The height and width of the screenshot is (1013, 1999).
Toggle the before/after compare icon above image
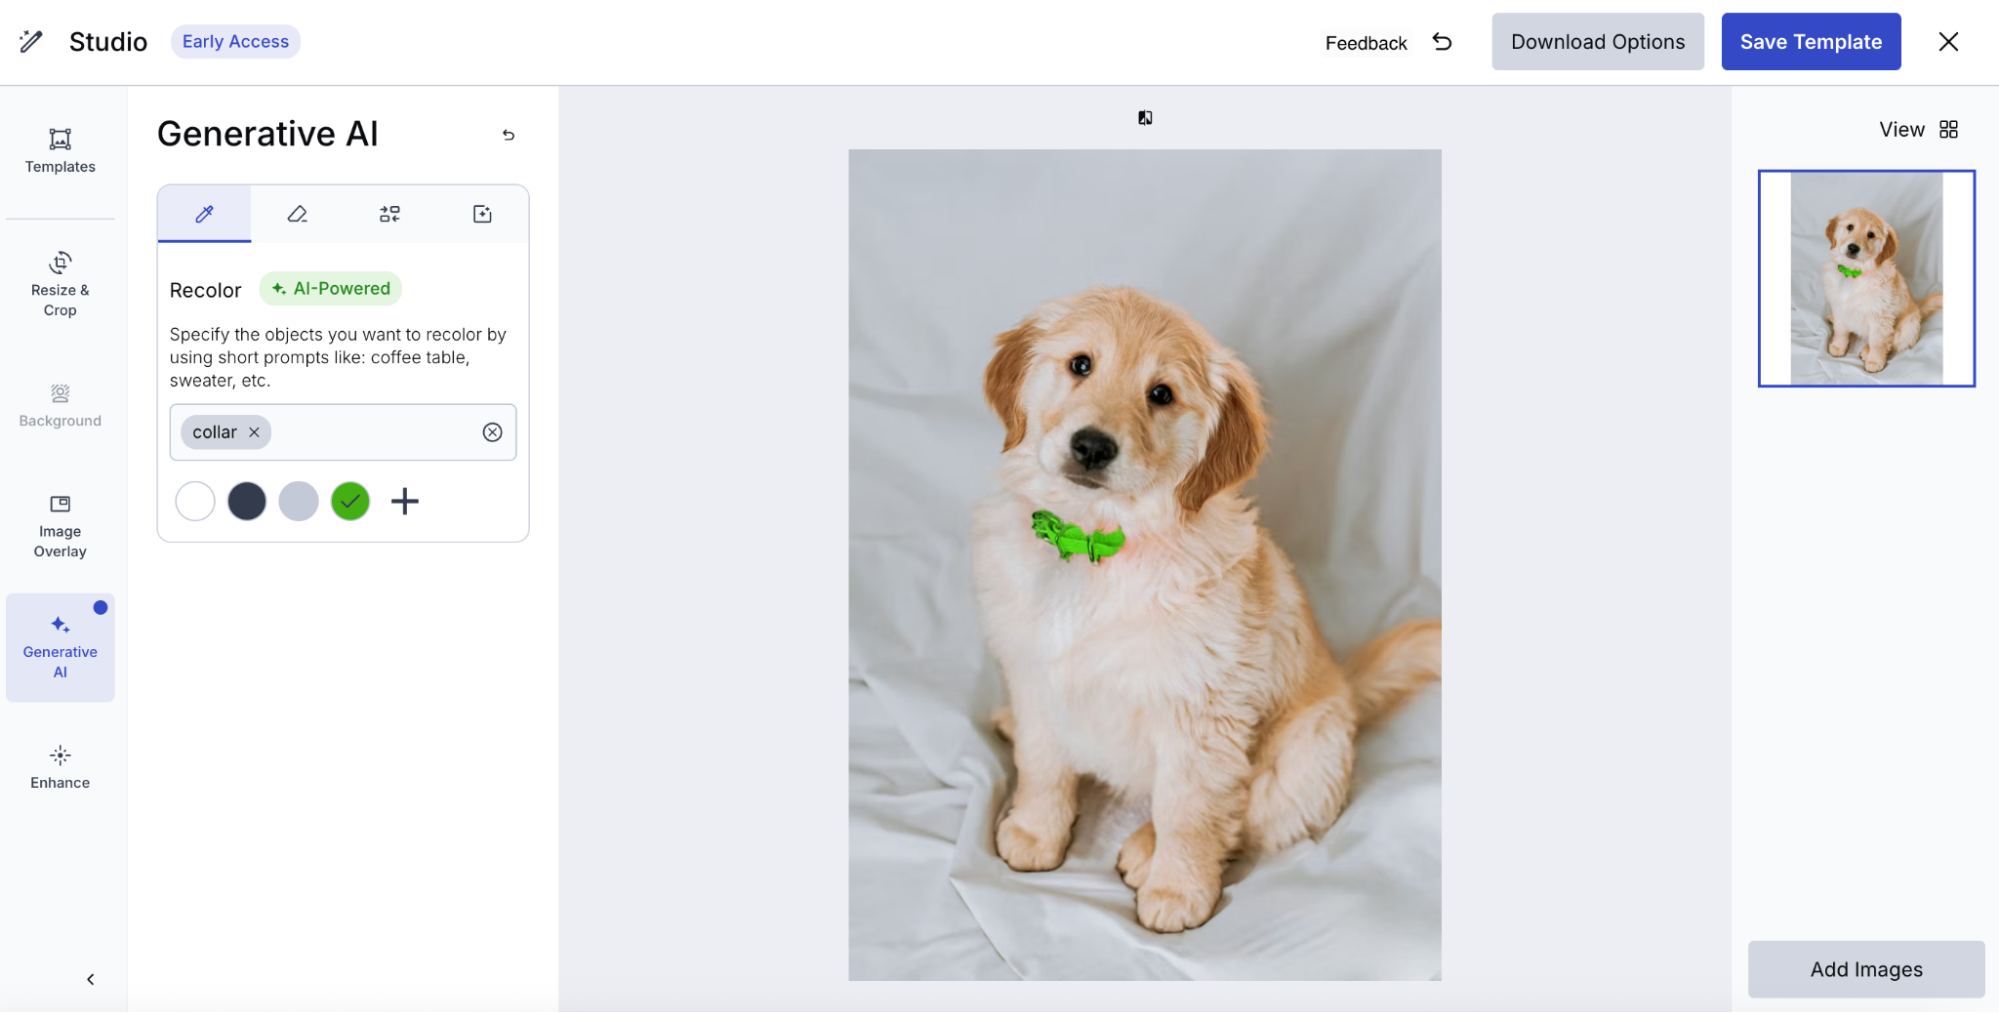click(1145, 118)
